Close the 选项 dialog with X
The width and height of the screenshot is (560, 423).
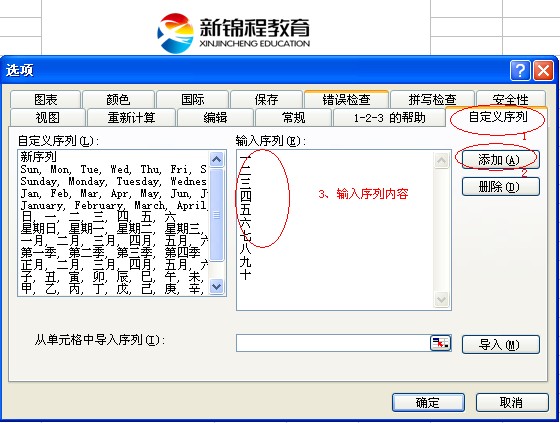pyautogui.click(x=543, y=70)
